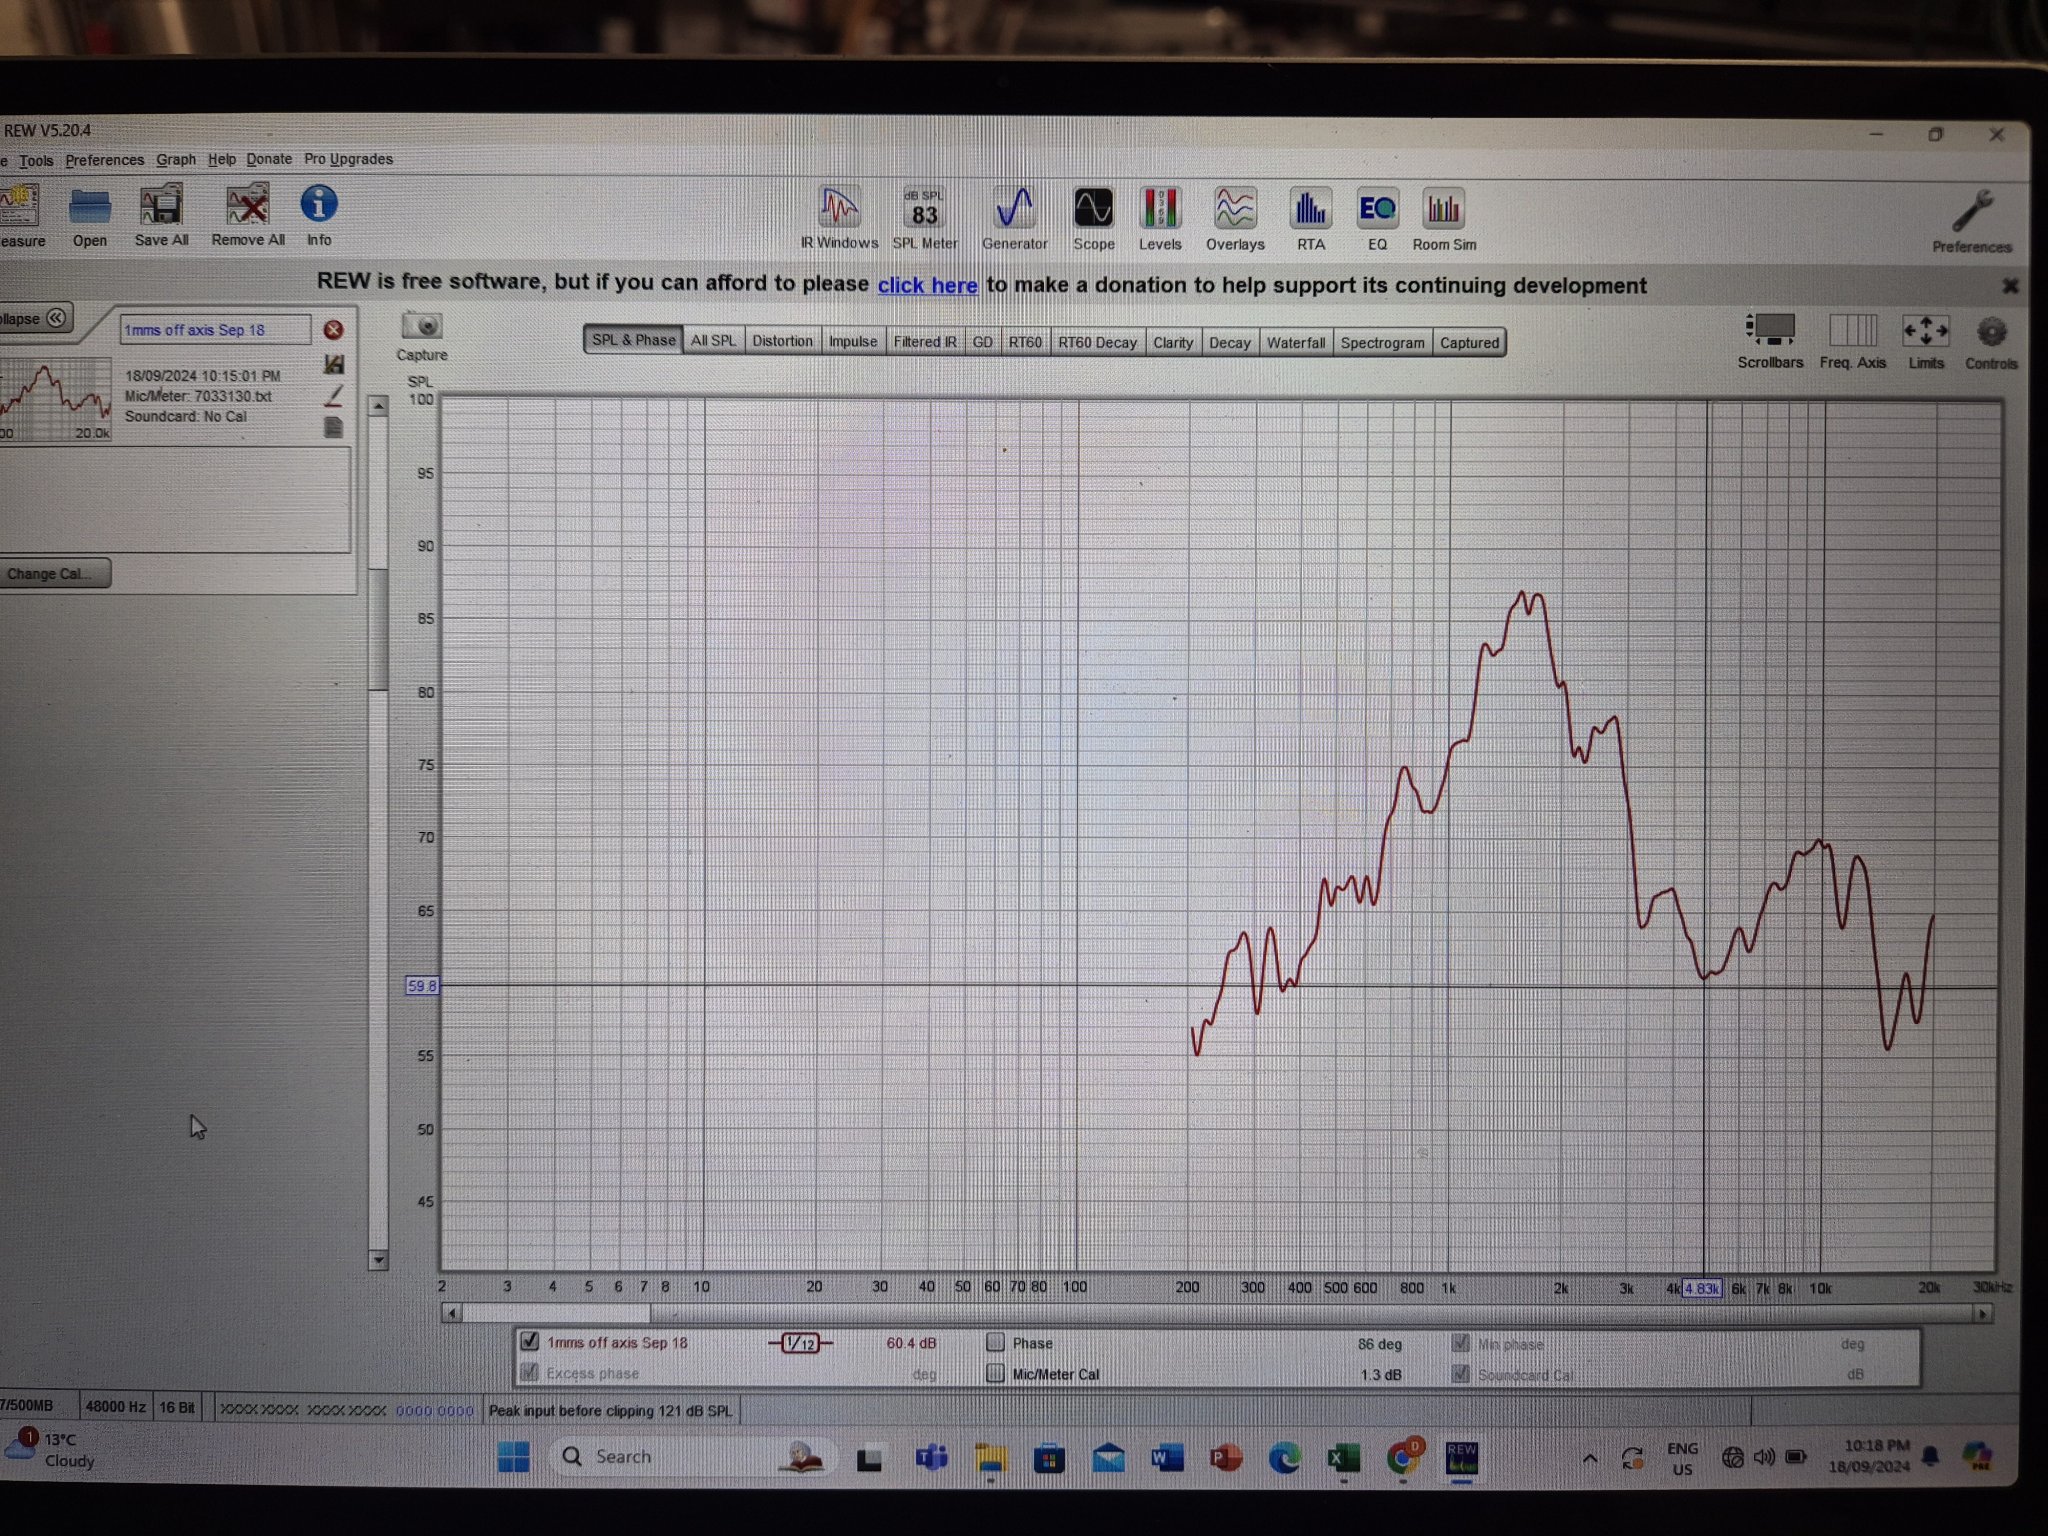Follow the 'click here' donation link
This screenshot has height=1536, width=2048.
click(927, 285)
